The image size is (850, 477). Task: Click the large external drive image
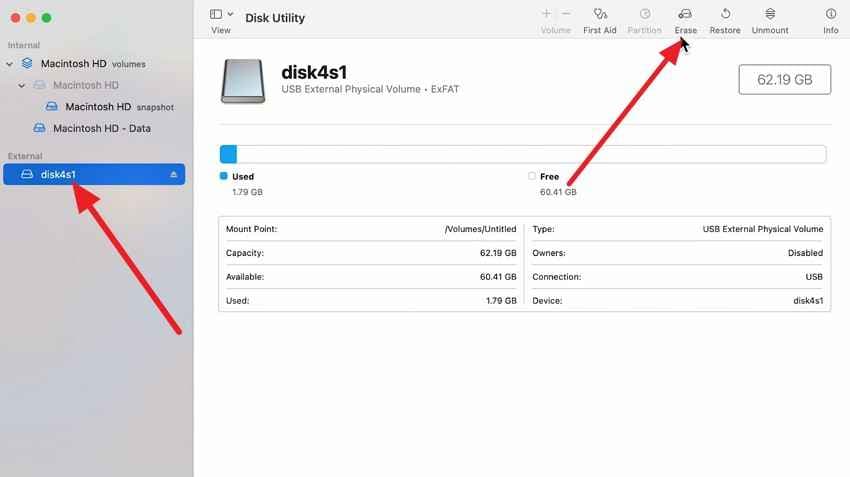(x=243, y=81)
